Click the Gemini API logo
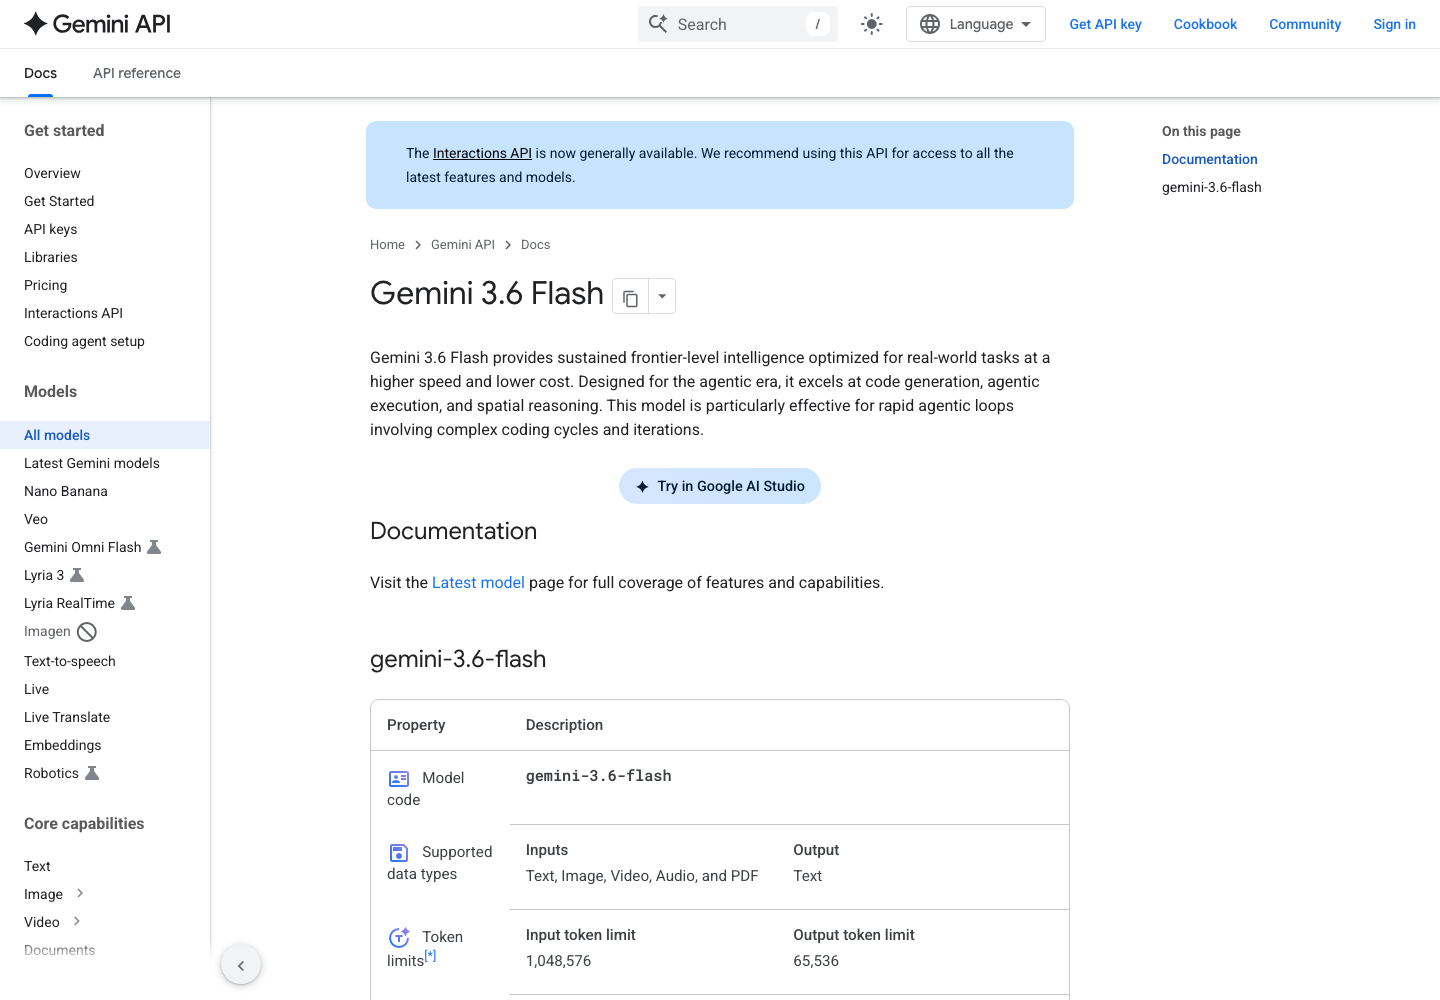 point(97,24)
